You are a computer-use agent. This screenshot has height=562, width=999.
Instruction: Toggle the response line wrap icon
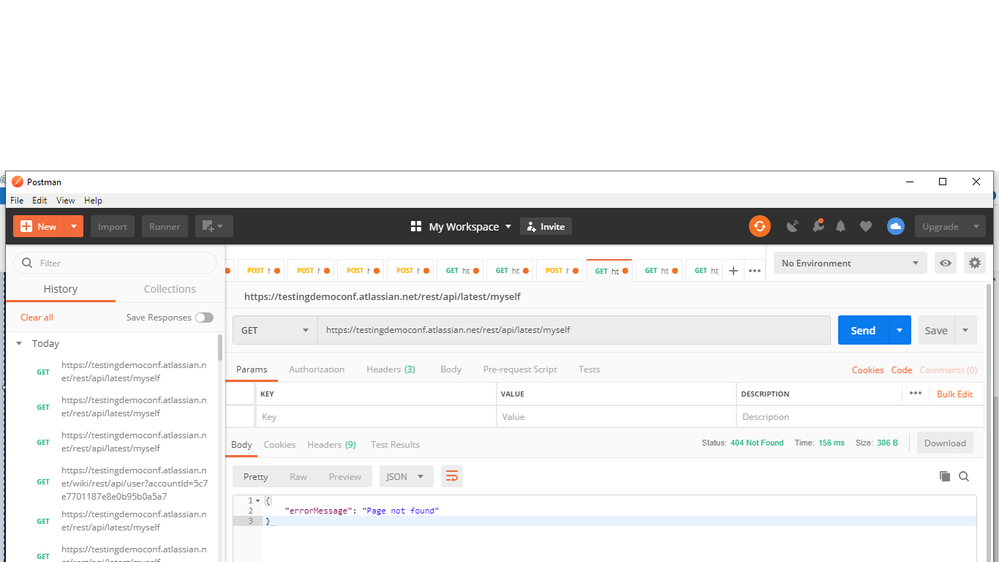452,476
